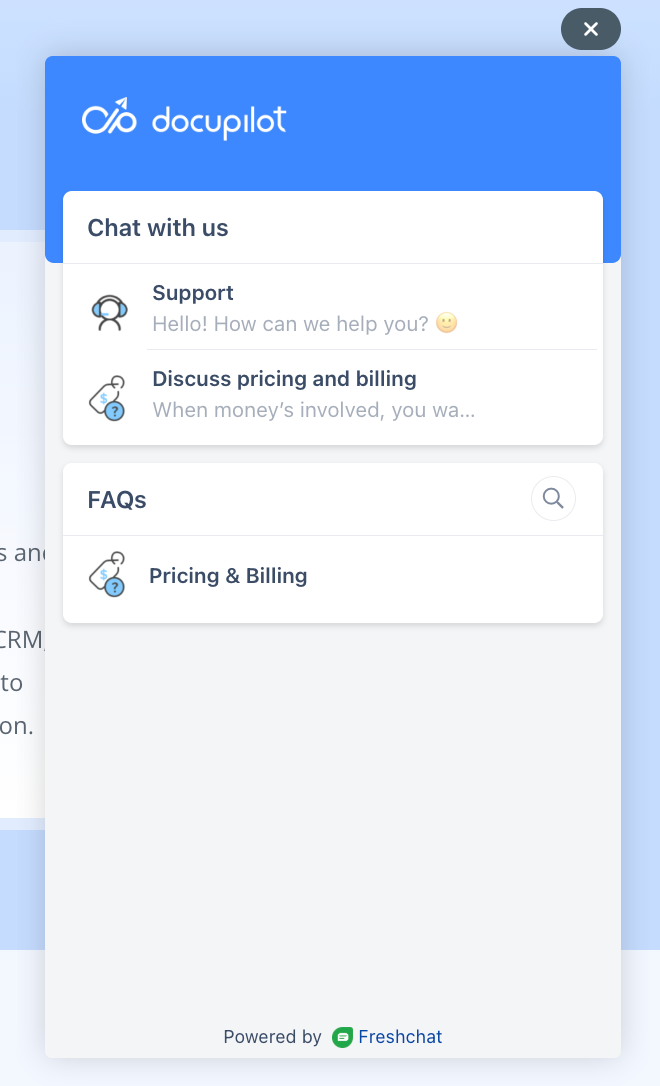Click the price-tag icon next to Pricing & Billing
Image resolution: width=660 pixels, height=1086 pixels.
click(x=109, y=575)
